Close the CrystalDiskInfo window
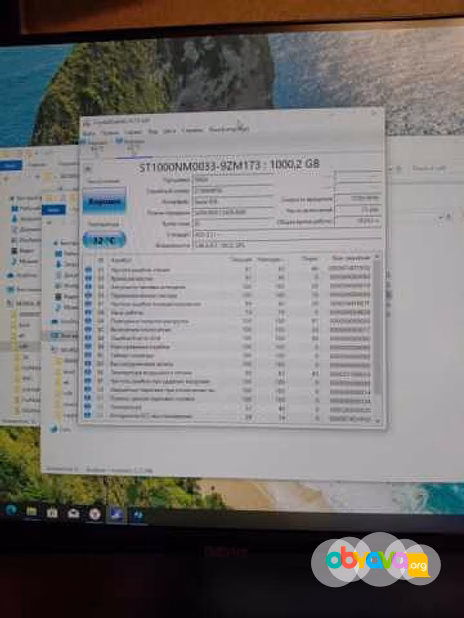Screen dimensions: 464x618 click(x=375, y=114)
